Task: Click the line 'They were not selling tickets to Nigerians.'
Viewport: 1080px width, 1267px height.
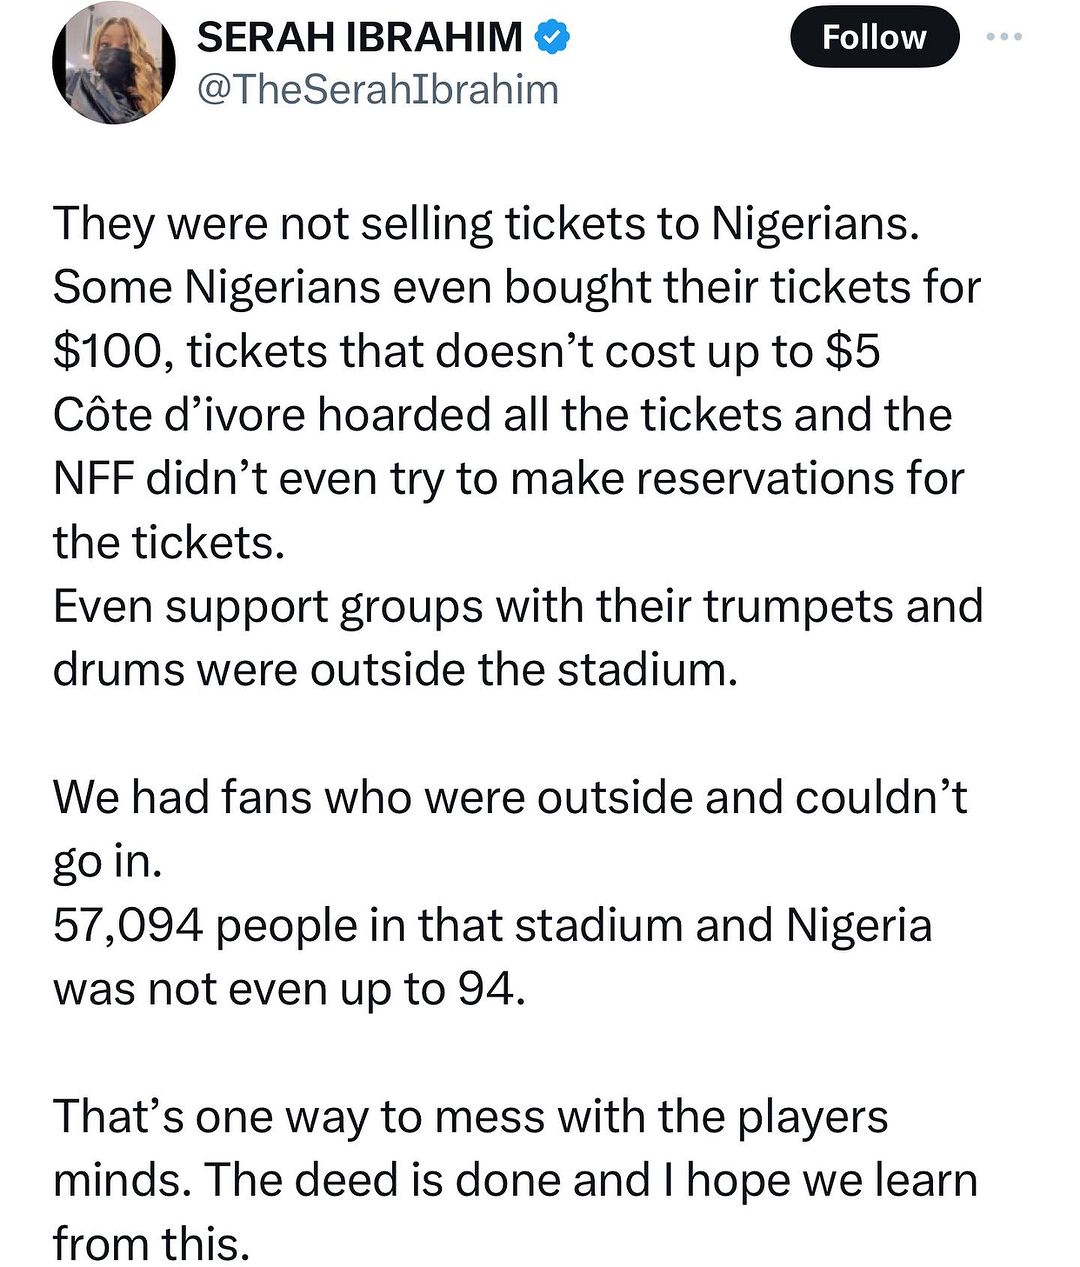Action: (x=486, y=223)
